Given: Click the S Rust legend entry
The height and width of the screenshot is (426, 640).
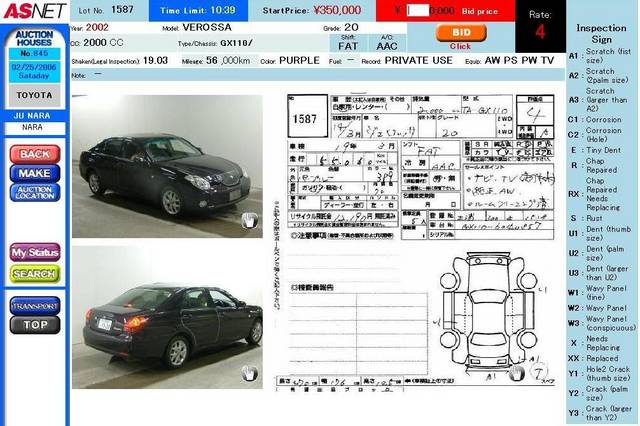Looking at the screenshot, I should [587, 218].
